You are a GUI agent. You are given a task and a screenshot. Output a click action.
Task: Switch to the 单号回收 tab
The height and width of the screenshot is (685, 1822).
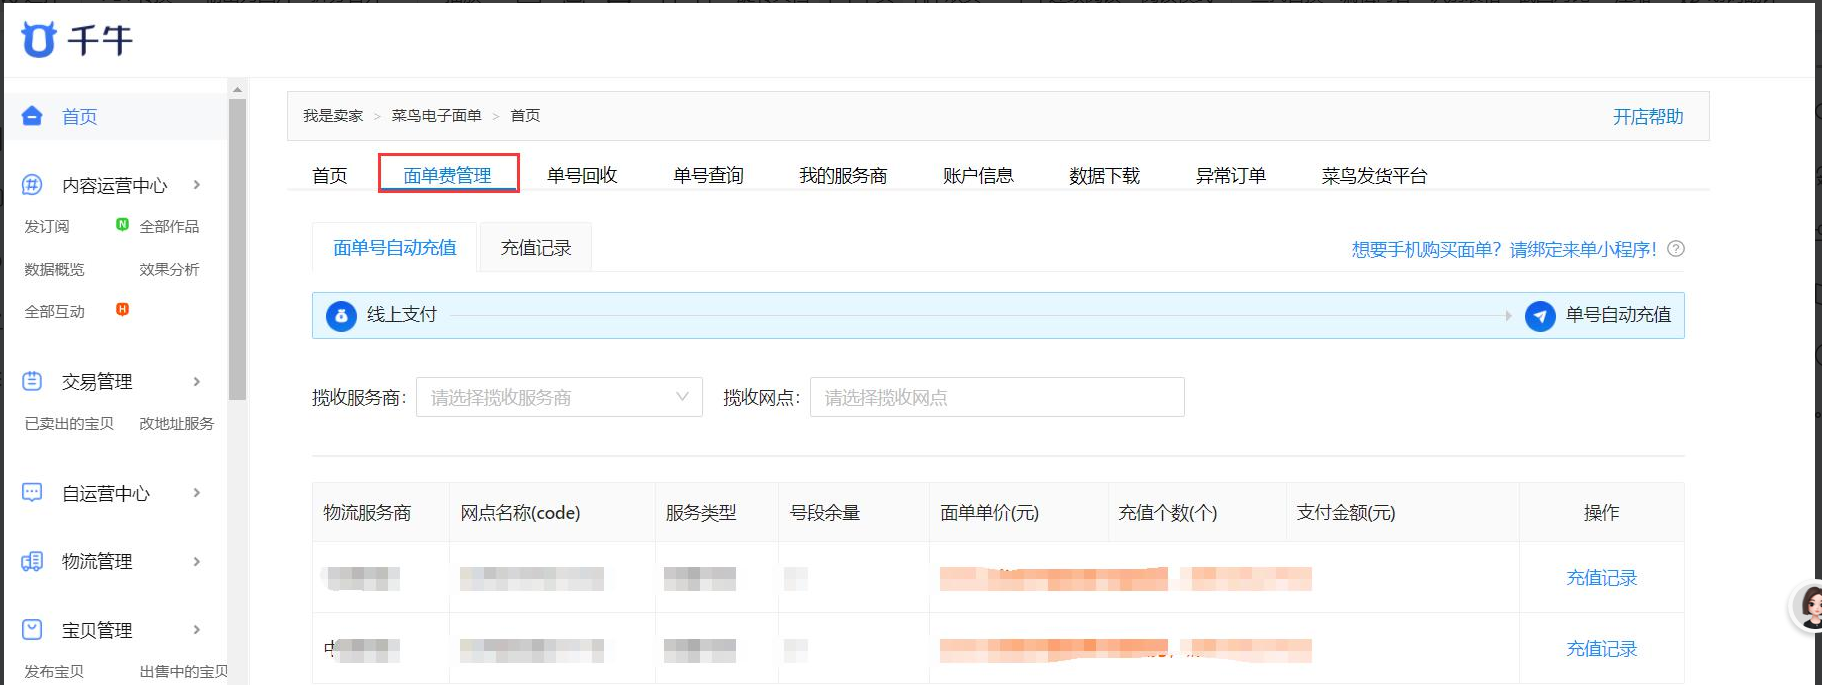click(582, 176)
